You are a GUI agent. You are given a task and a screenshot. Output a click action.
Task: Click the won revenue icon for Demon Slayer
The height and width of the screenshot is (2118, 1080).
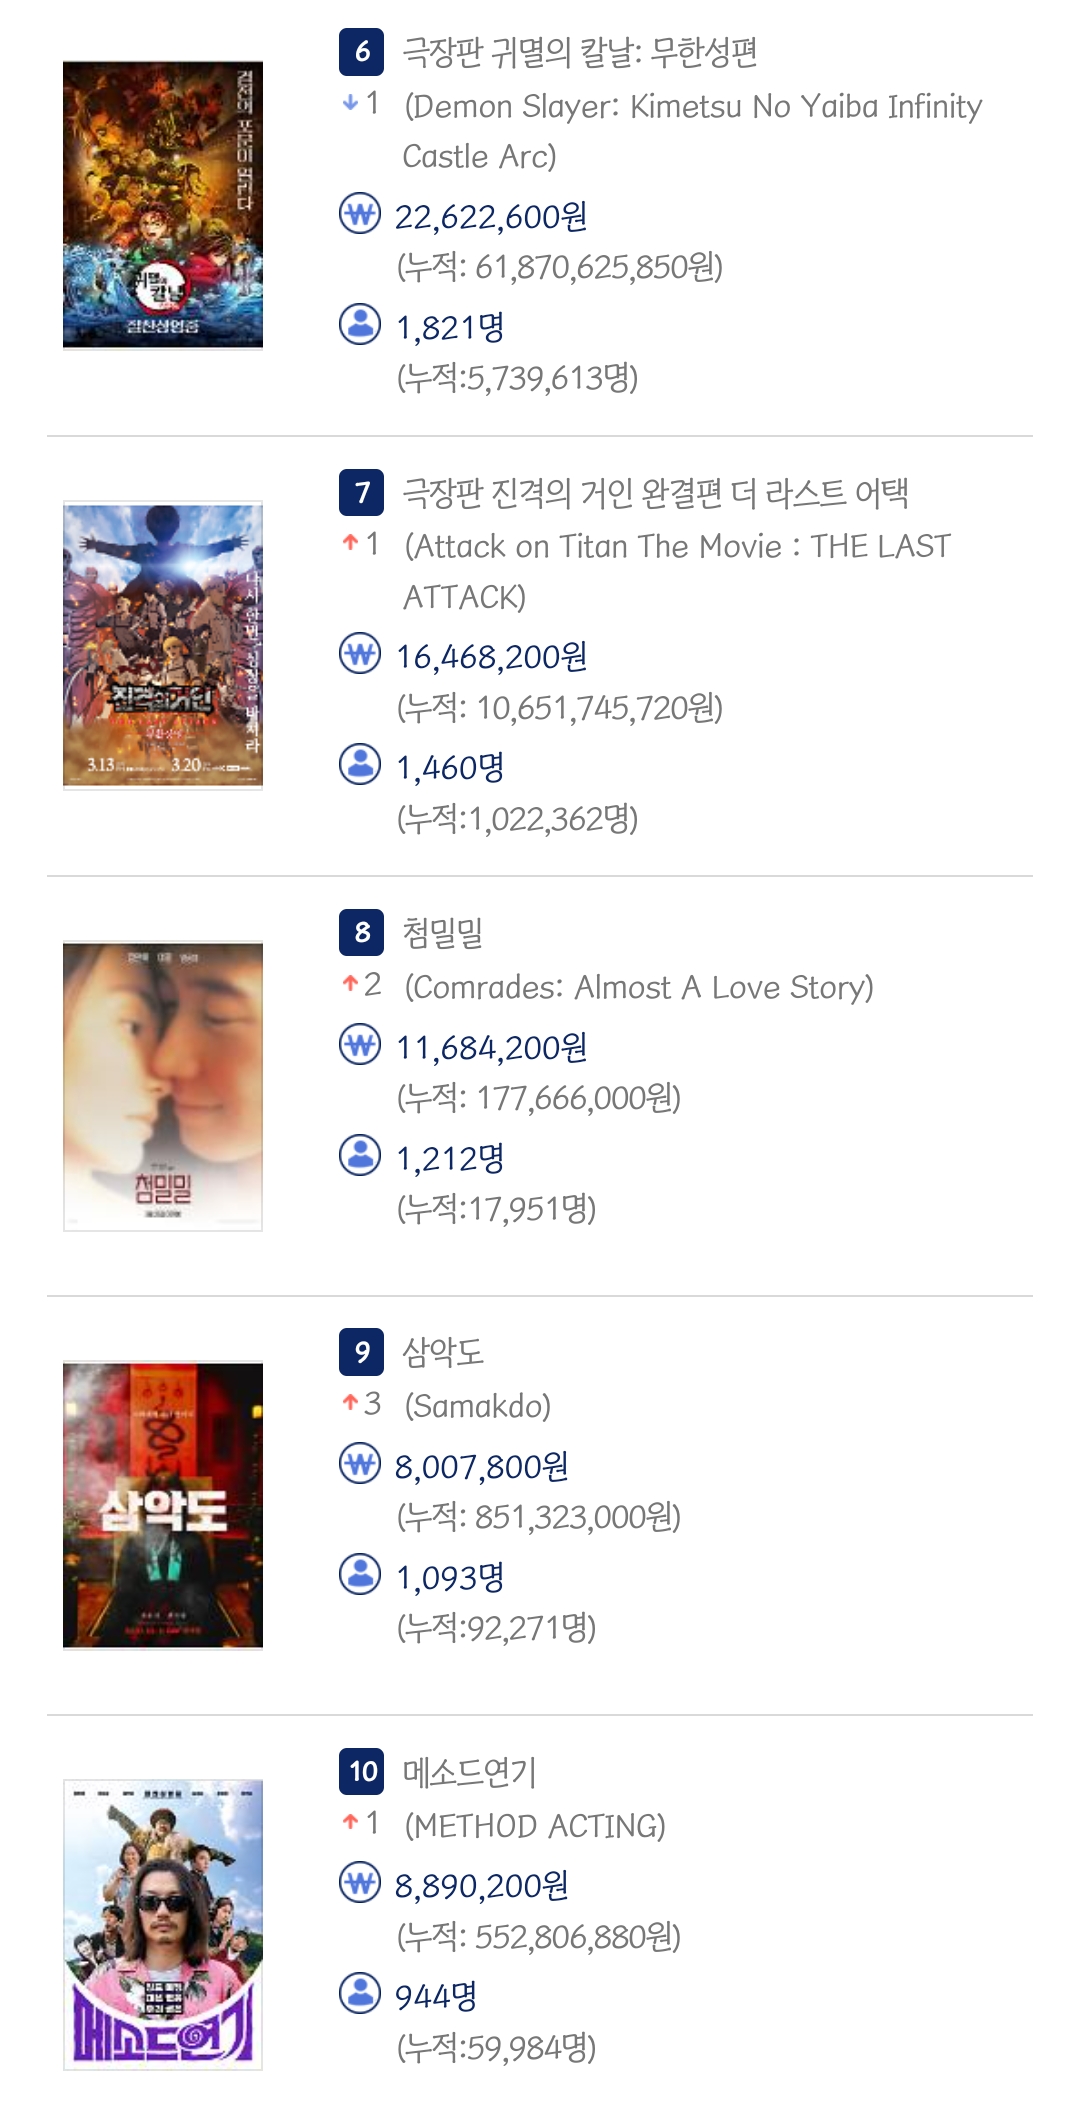click(x=360, y=213)
